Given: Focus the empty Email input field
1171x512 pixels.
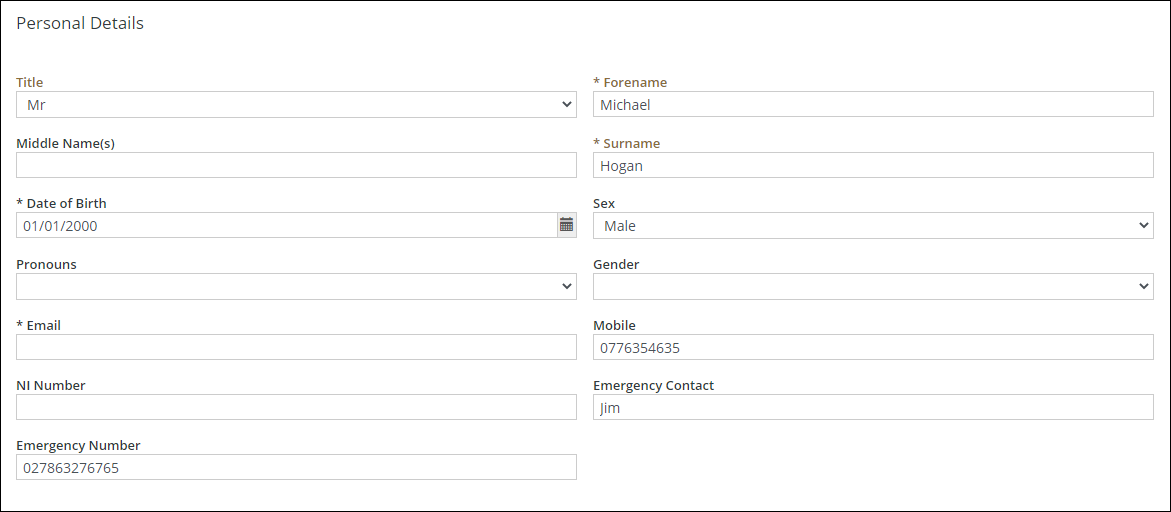Looking at the screenshot, I should (296, 347).
